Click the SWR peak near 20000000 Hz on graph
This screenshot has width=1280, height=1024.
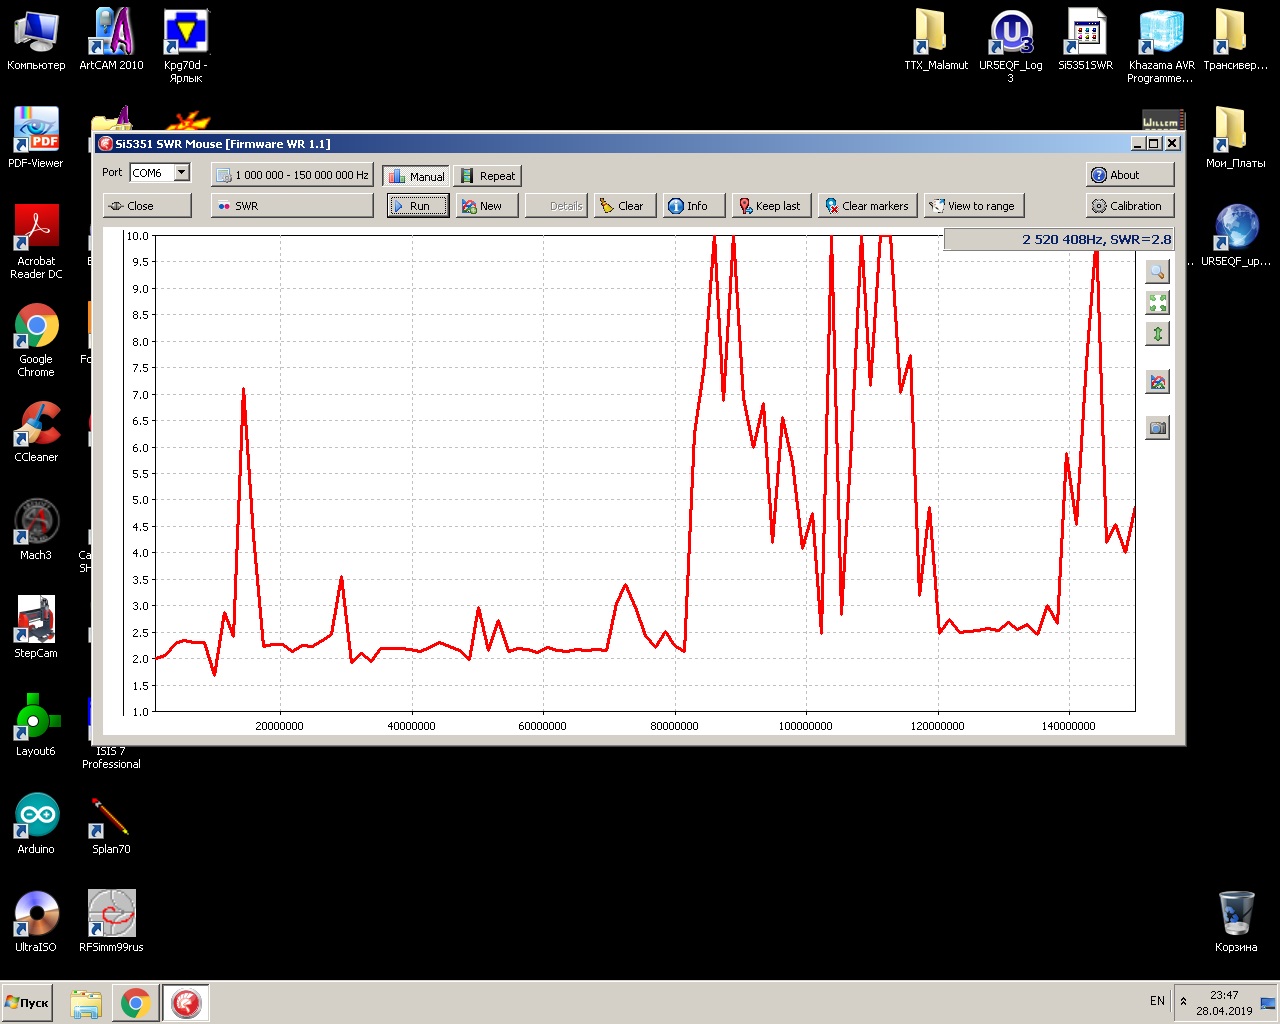[x=243, y=390]
